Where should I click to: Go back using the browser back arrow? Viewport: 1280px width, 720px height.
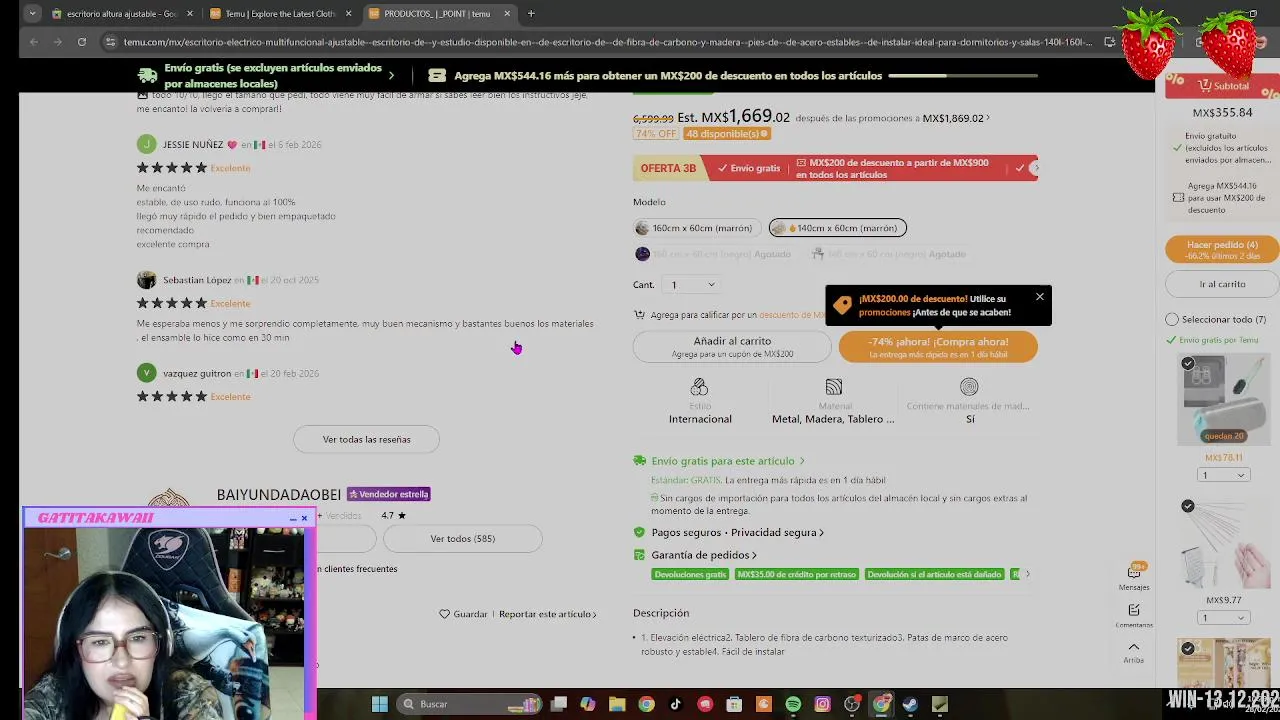[34, 42]
